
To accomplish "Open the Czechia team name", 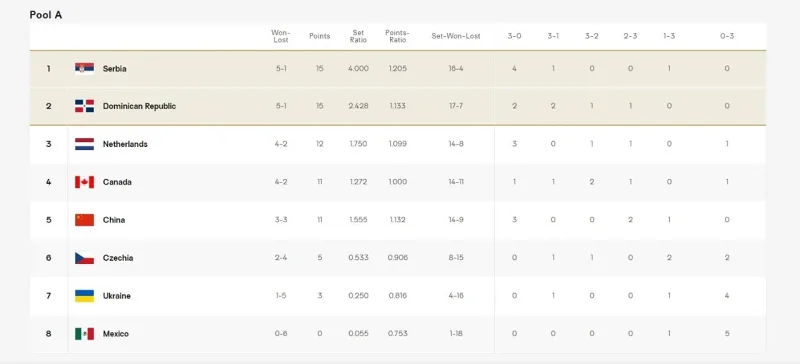I will click(x=118, y=258).
